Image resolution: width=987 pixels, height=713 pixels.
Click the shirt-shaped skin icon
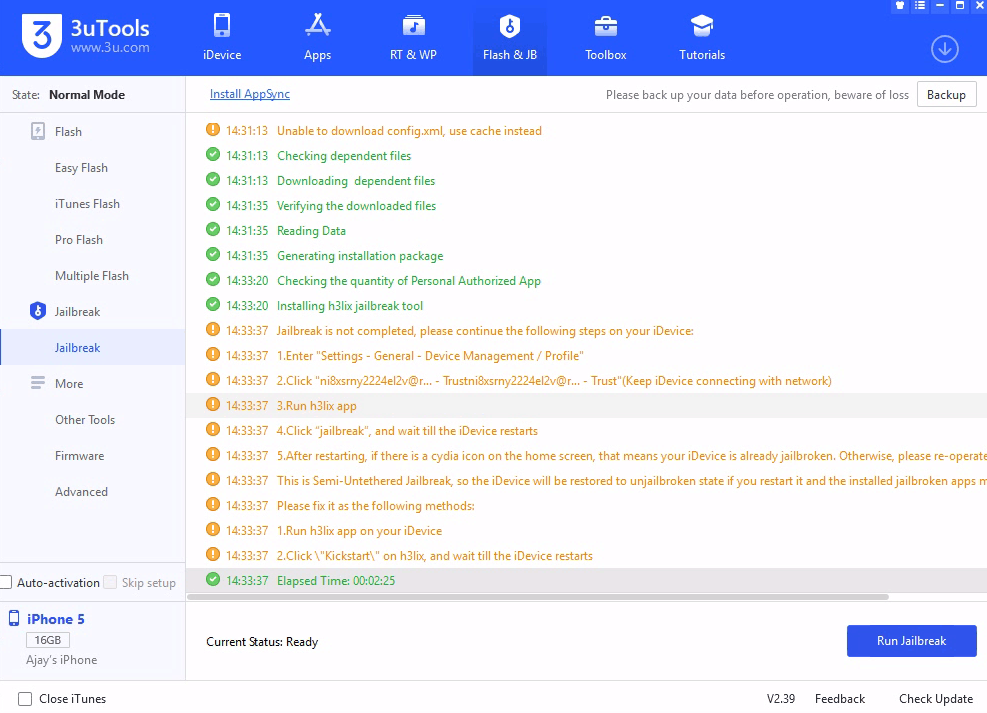(900, 6)
